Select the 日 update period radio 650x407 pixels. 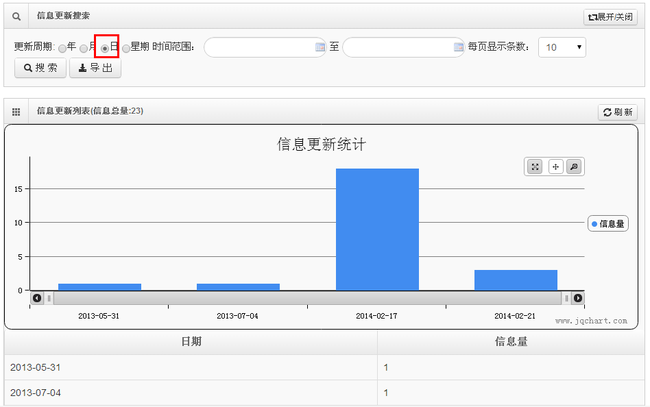pyautogui.click(x=105, y=48)
